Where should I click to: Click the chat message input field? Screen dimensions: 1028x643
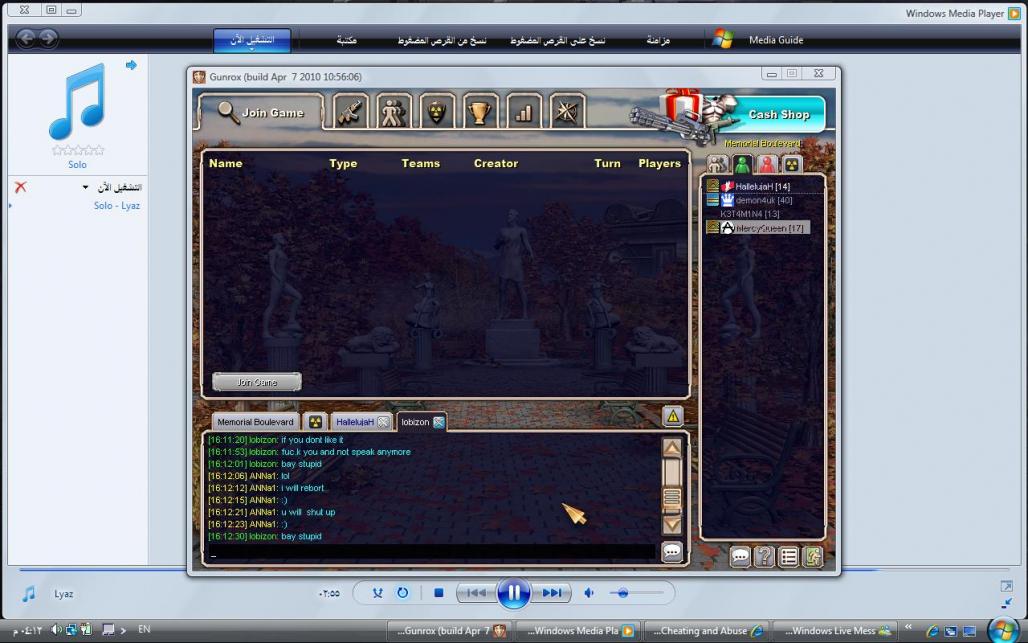(430, 553)
